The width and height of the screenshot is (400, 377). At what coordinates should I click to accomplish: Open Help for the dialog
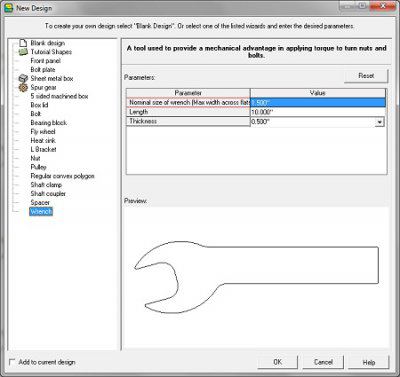pos(369,362)
